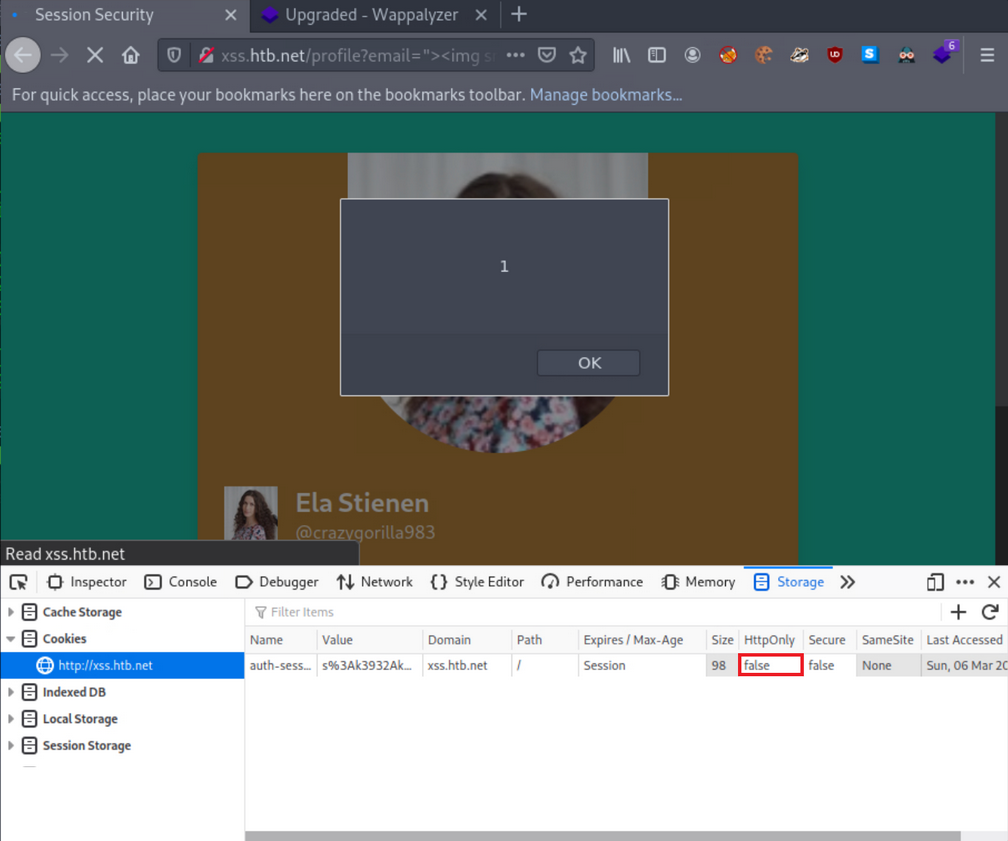
Task: Expand the Indexed DB storage section
Action: coord(10,691)
